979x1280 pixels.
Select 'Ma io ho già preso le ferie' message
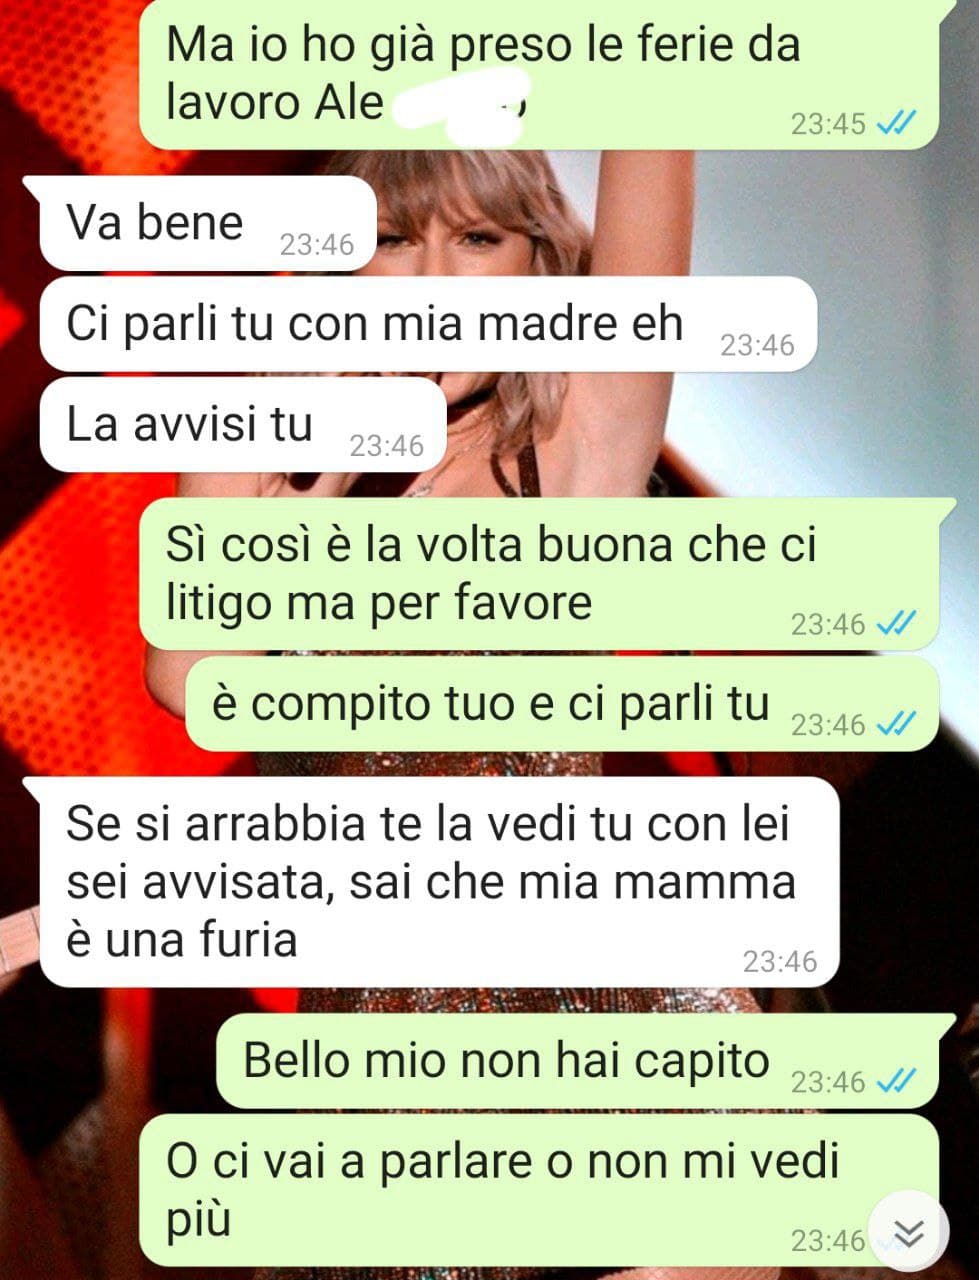tap(539, 74)
